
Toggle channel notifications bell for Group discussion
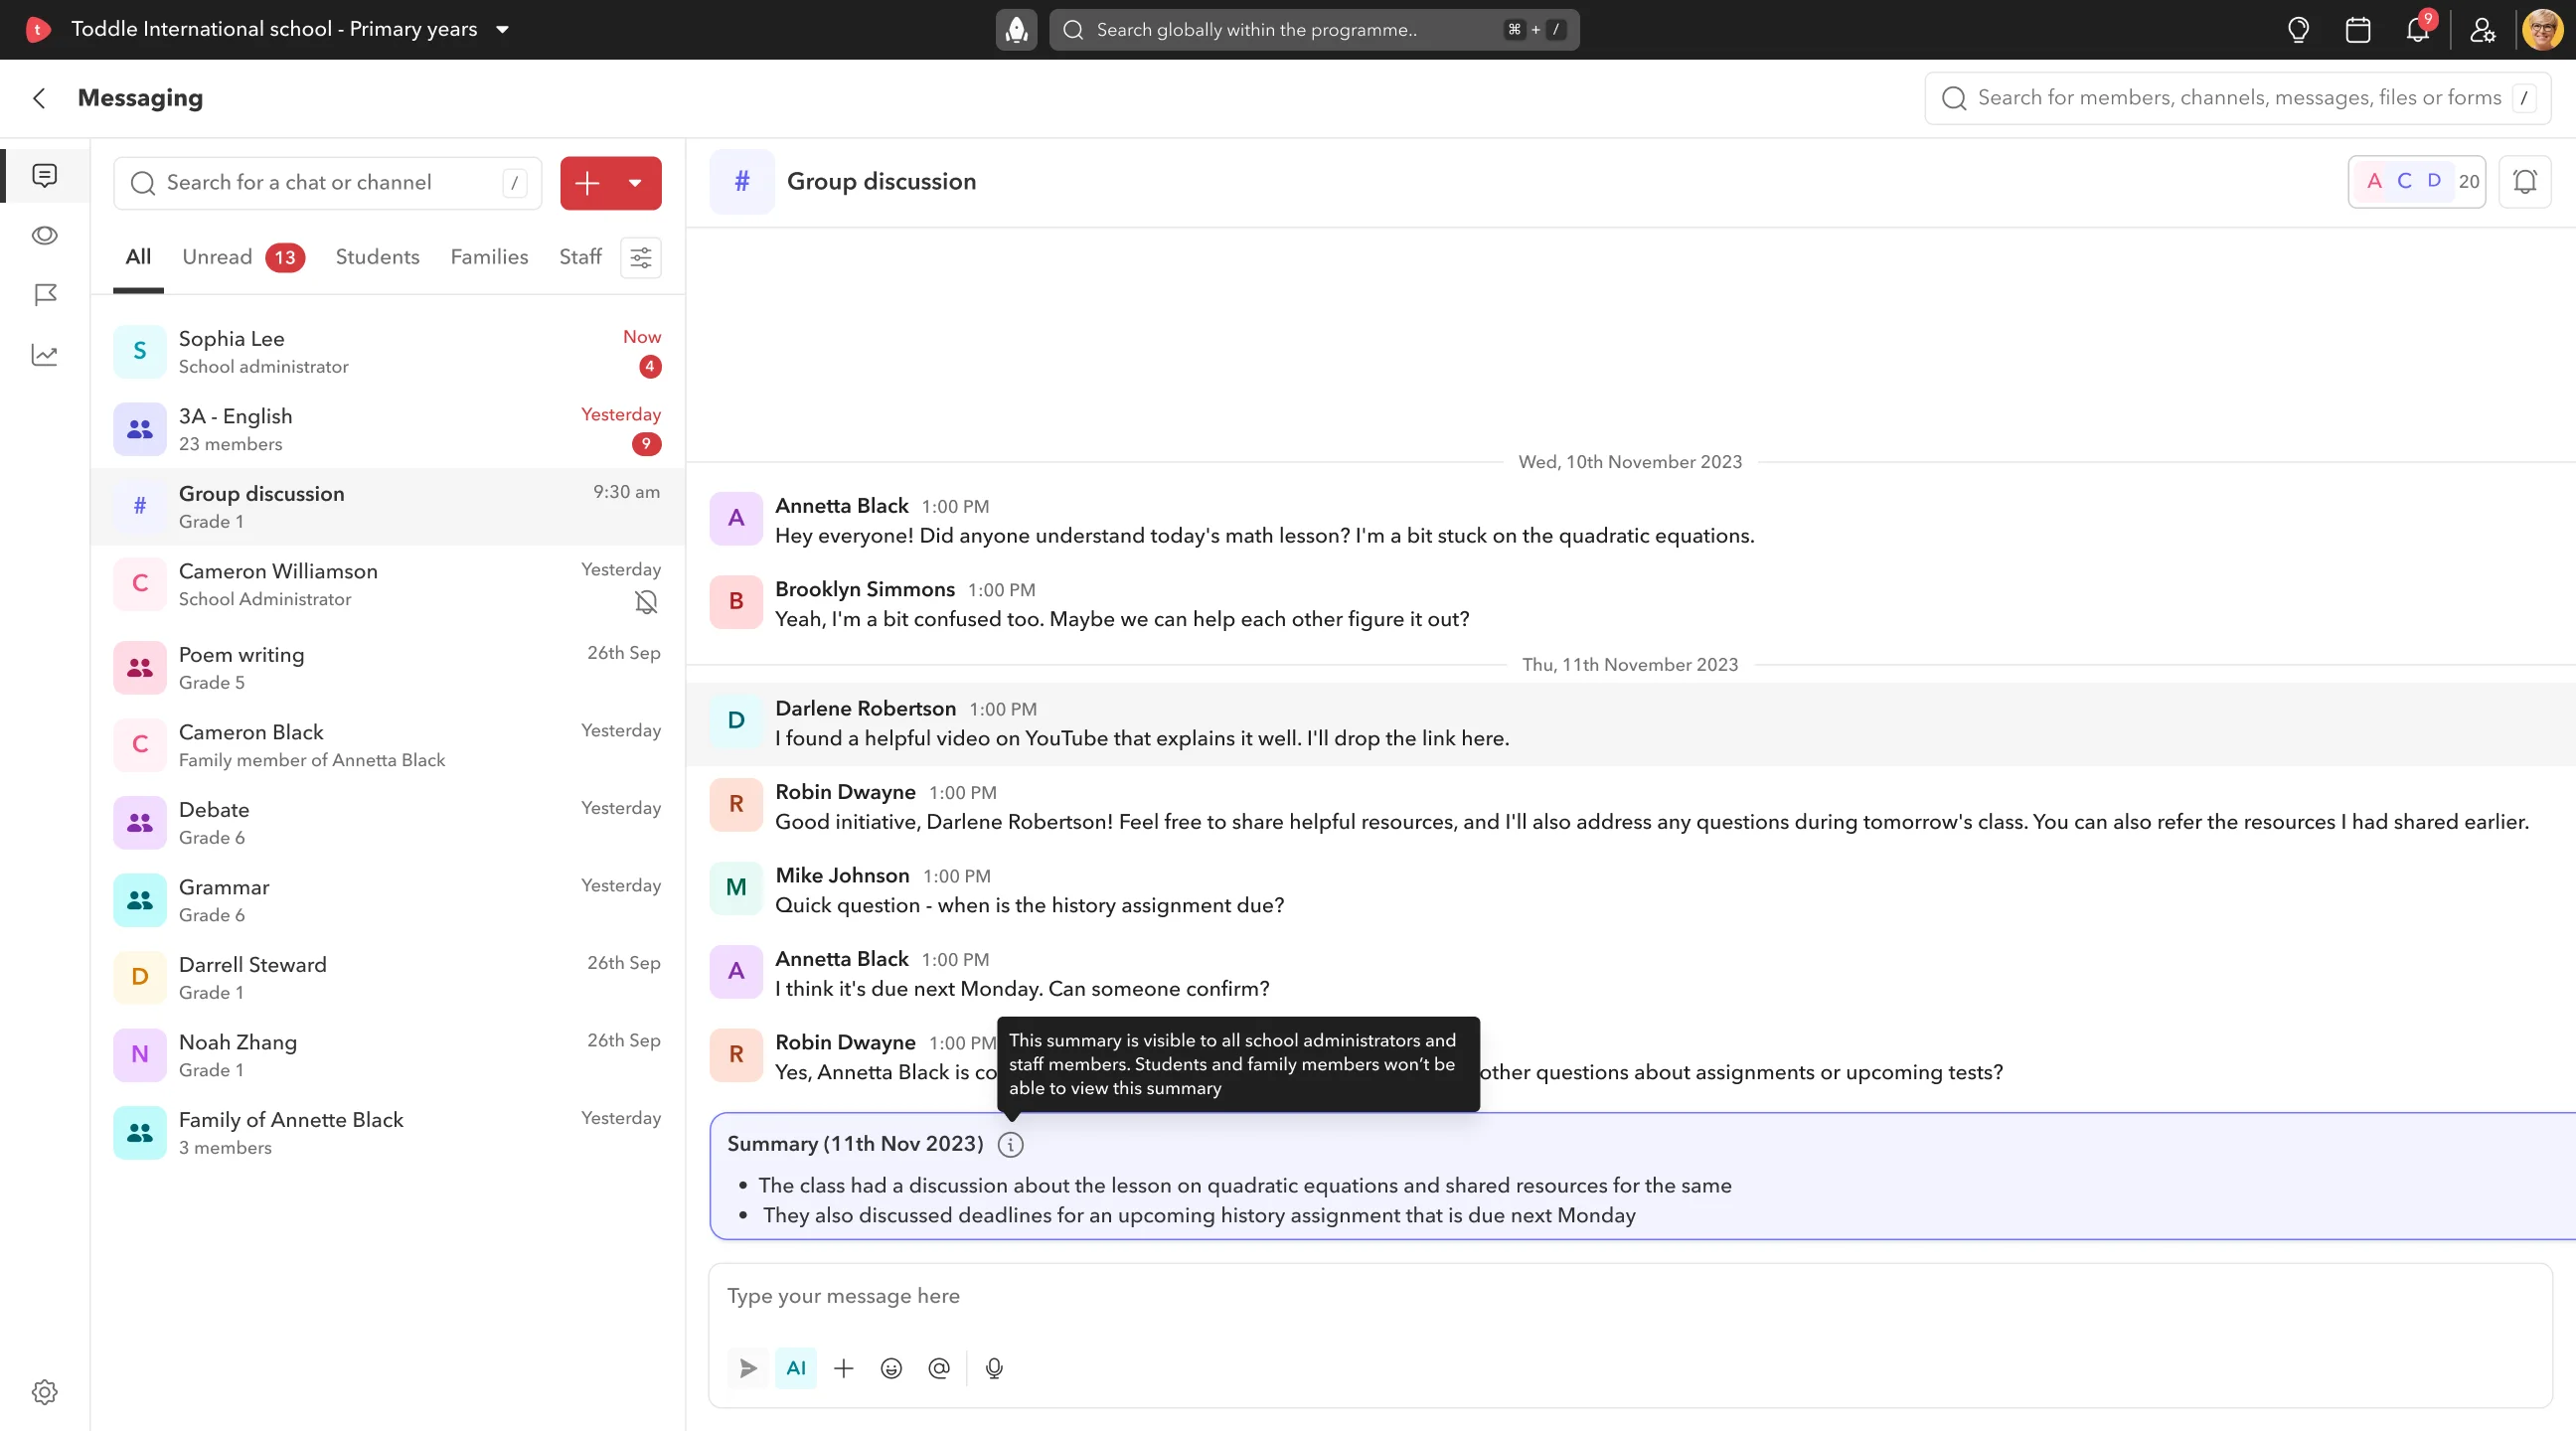coord(2524,182)
